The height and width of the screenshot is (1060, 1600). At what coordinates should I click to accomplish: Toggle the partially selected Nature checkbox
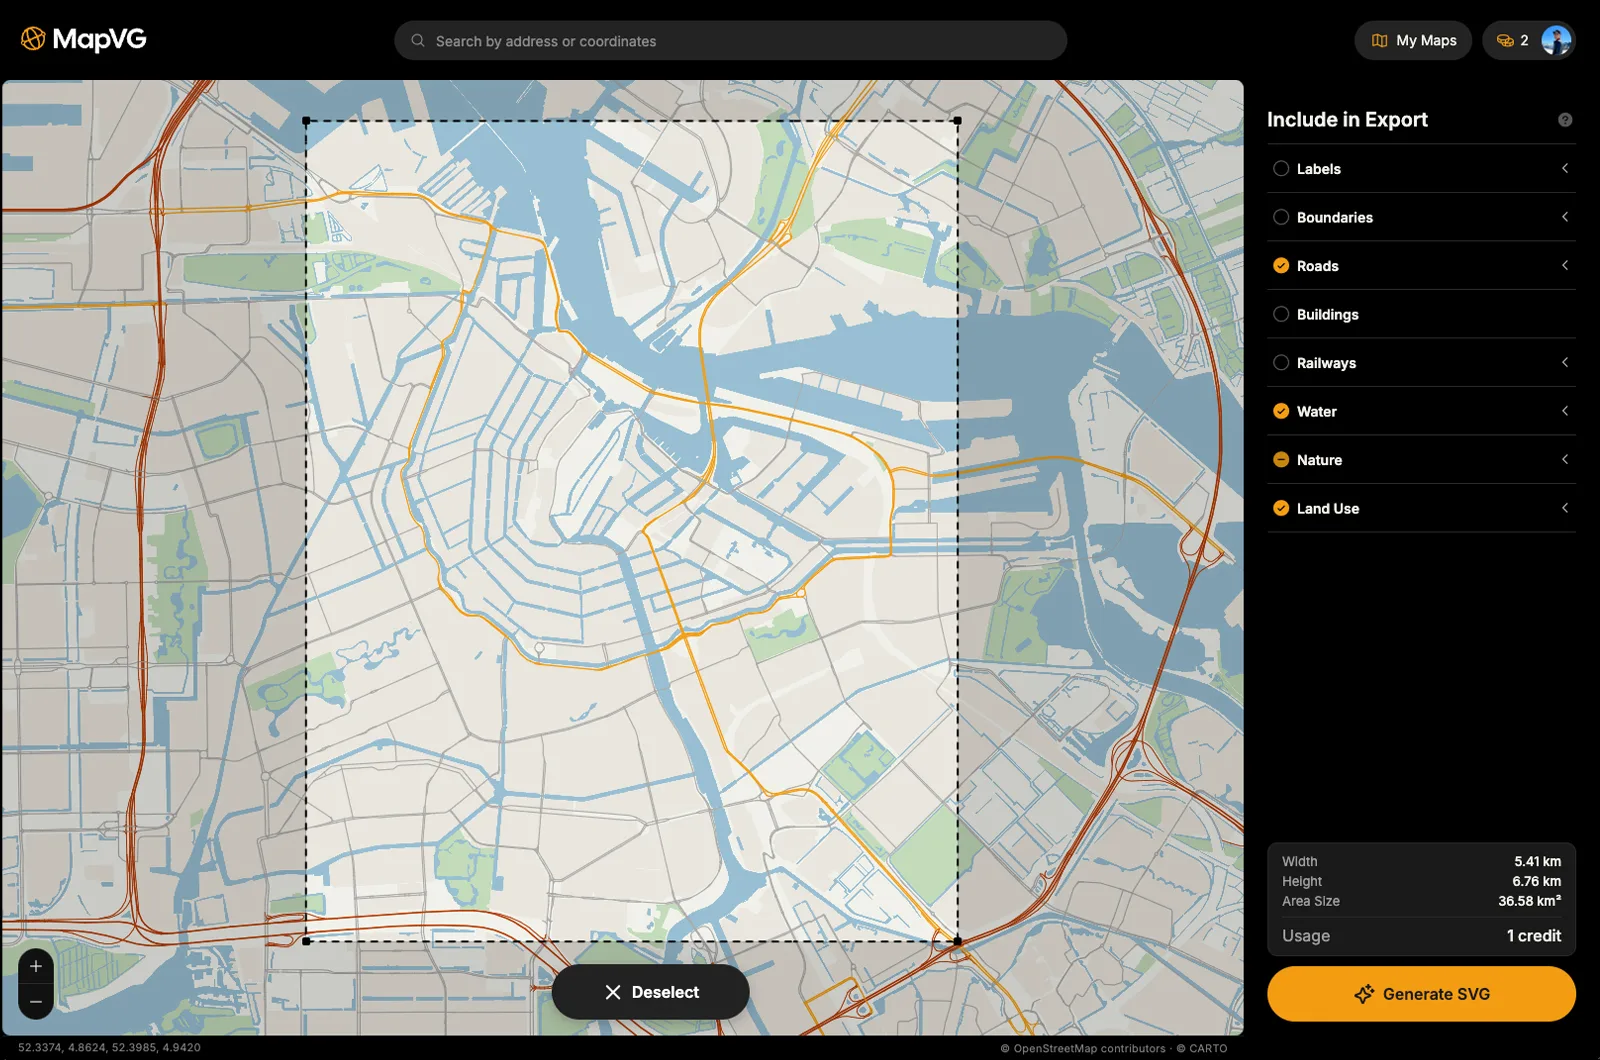coord(1281,460)
